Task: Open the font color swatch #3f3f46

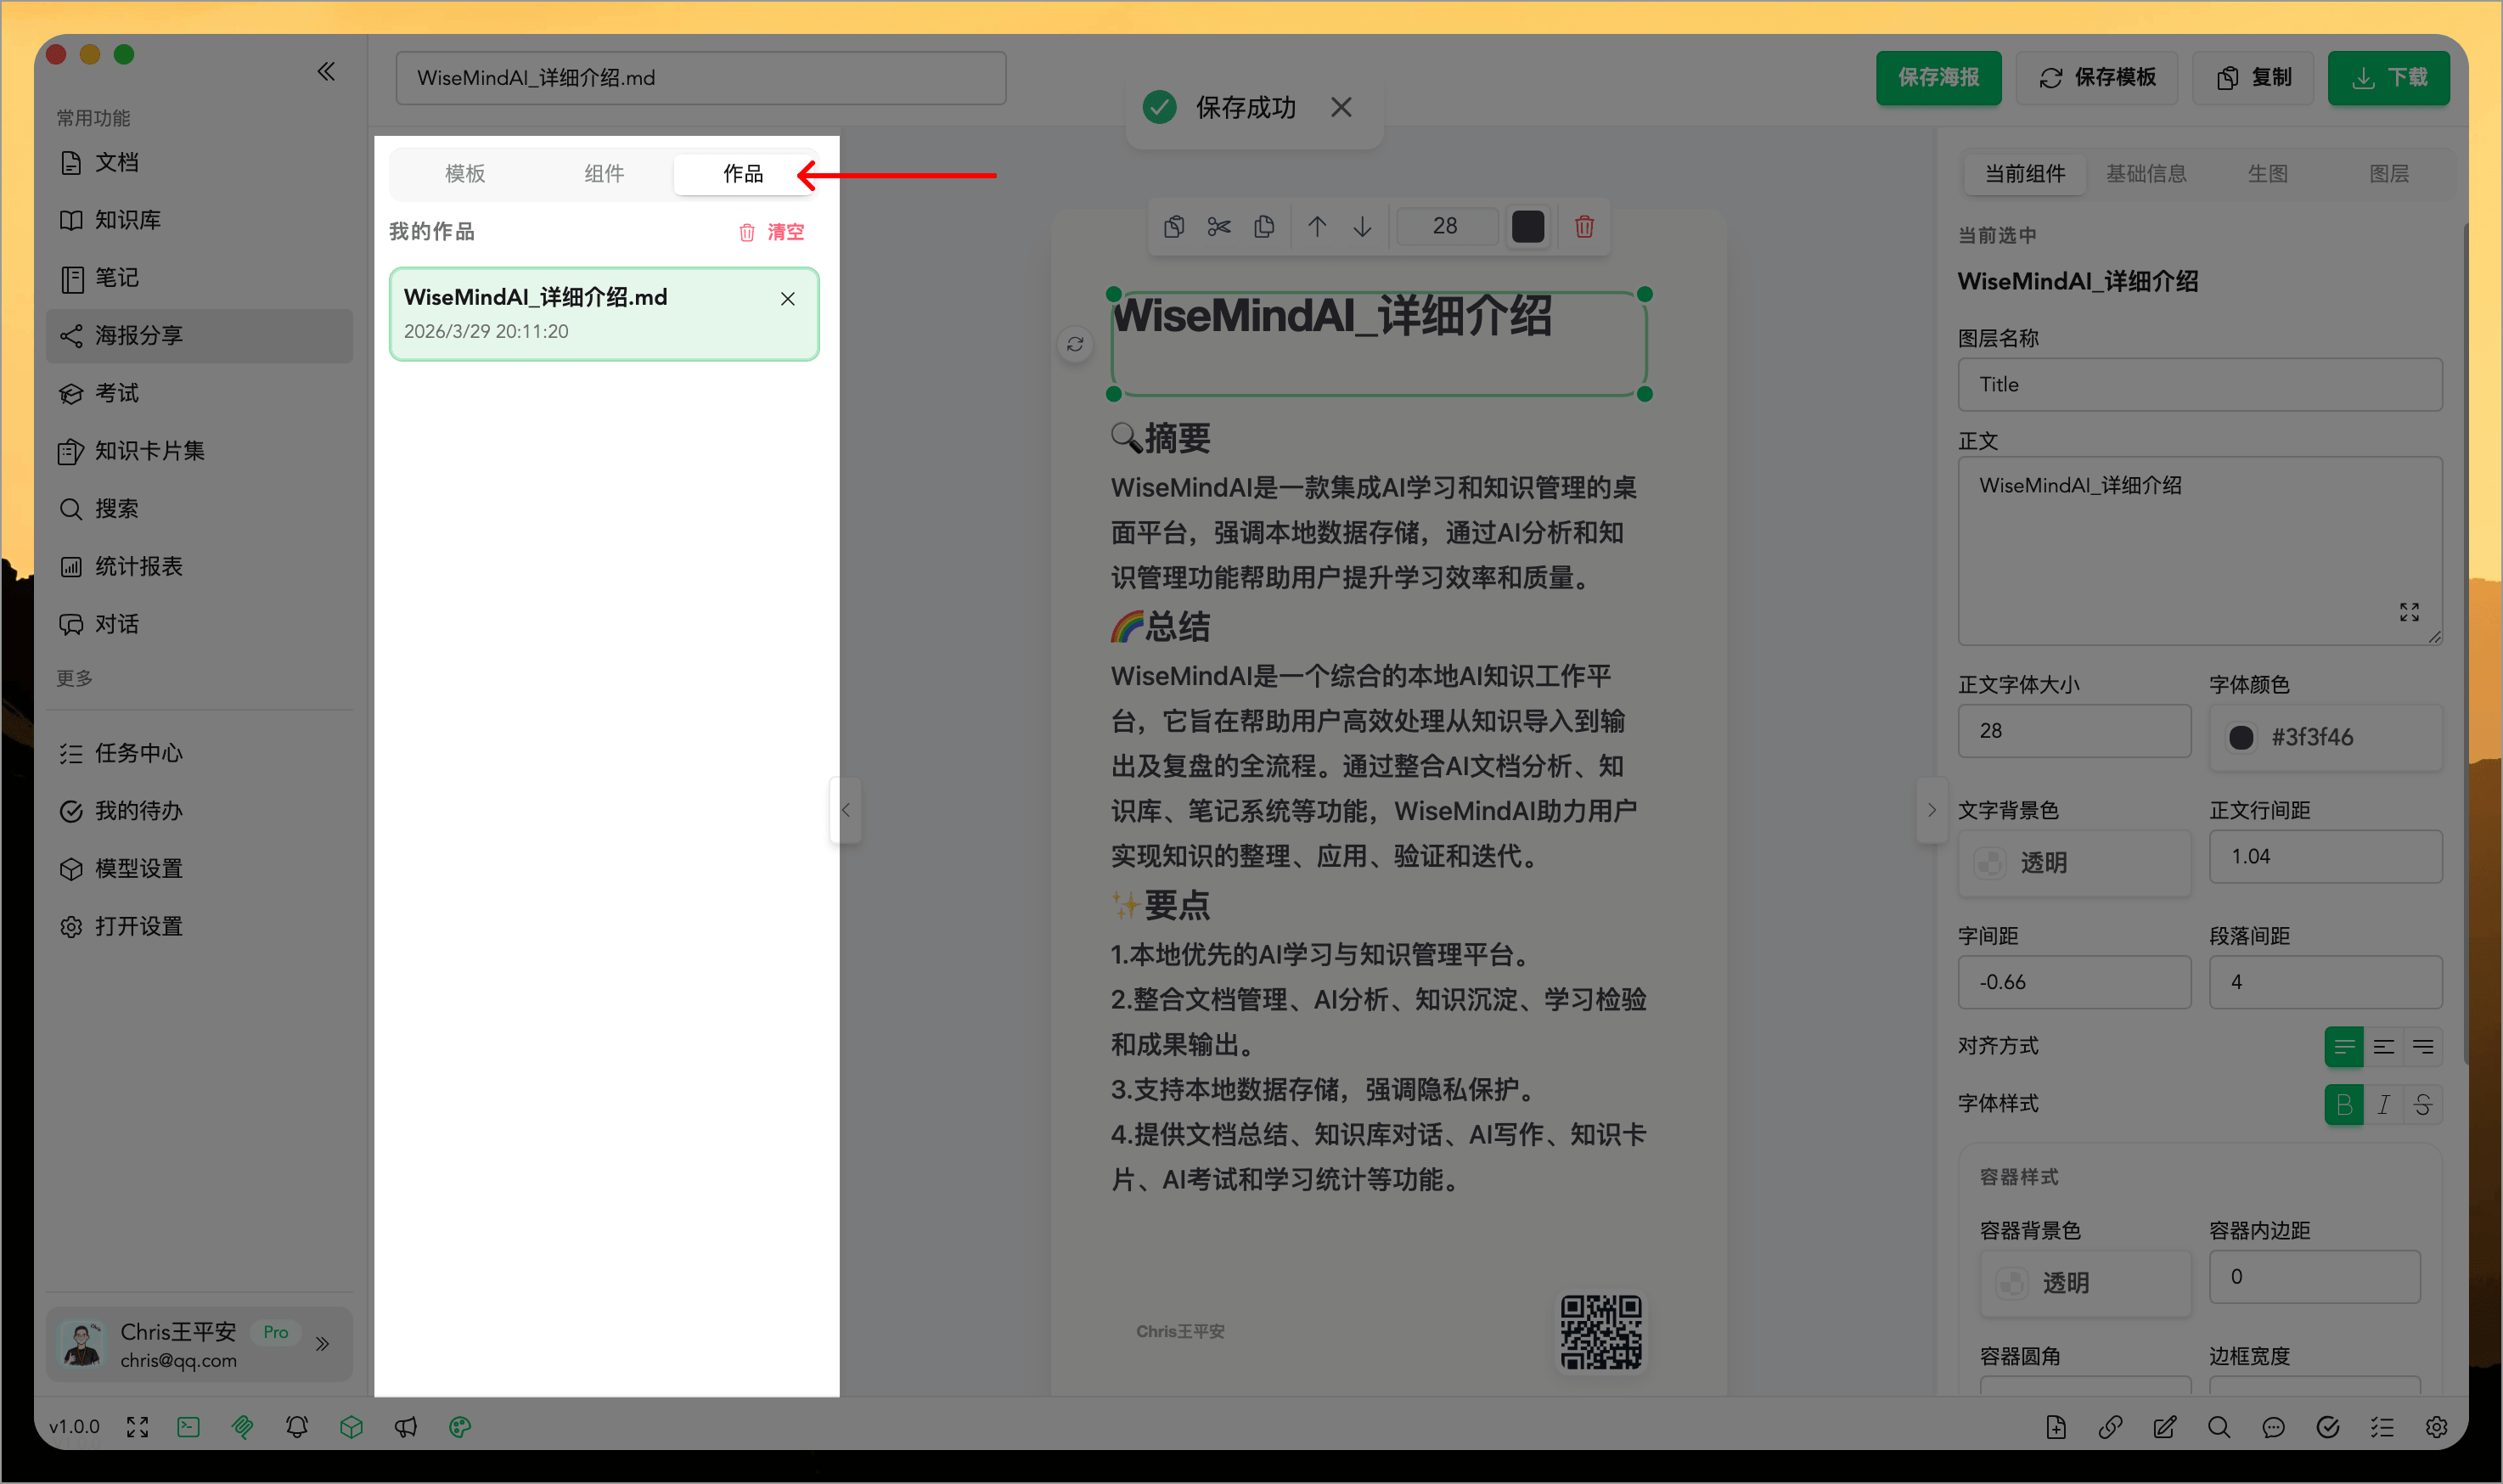Action: point(2241,737)
